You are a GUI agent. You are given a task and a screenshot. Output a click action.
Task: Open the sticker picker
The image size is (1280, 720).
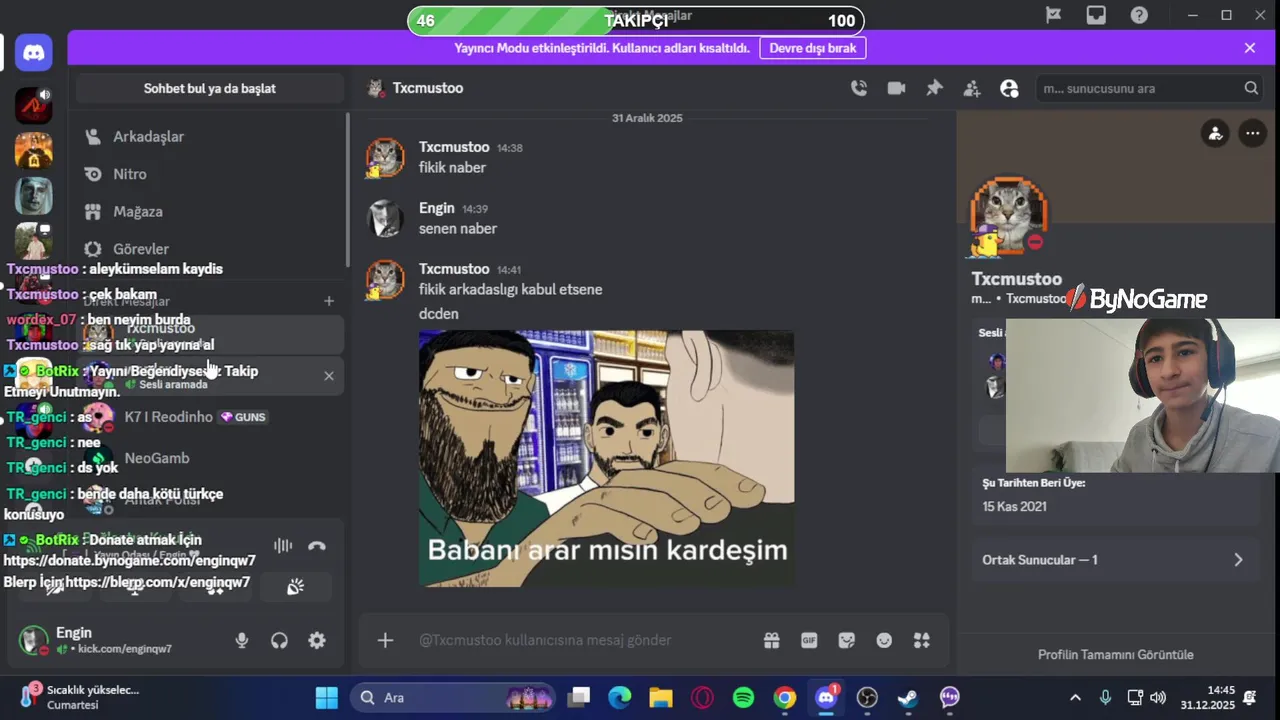pos(847,640)
